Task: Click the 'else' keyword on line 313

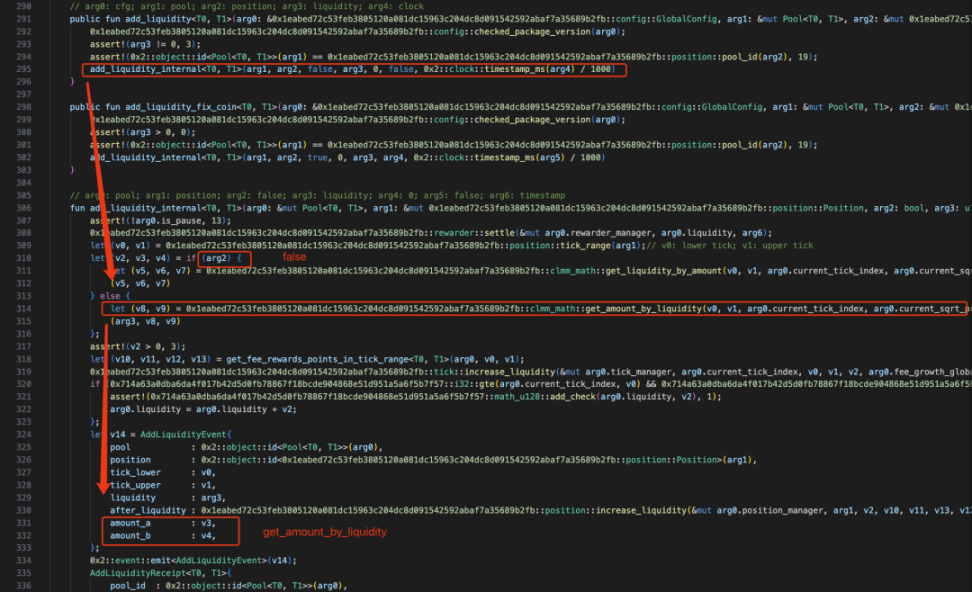Action: 110,296
